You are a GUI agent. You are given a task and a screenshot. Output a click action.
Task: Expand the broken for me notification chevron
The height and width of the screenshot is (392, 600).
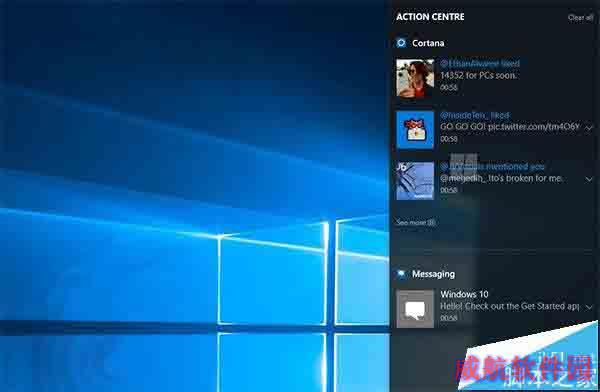589,179
